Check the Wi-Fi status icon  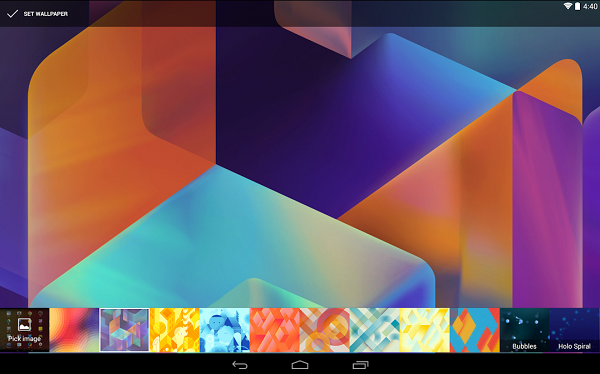[568, 6]
